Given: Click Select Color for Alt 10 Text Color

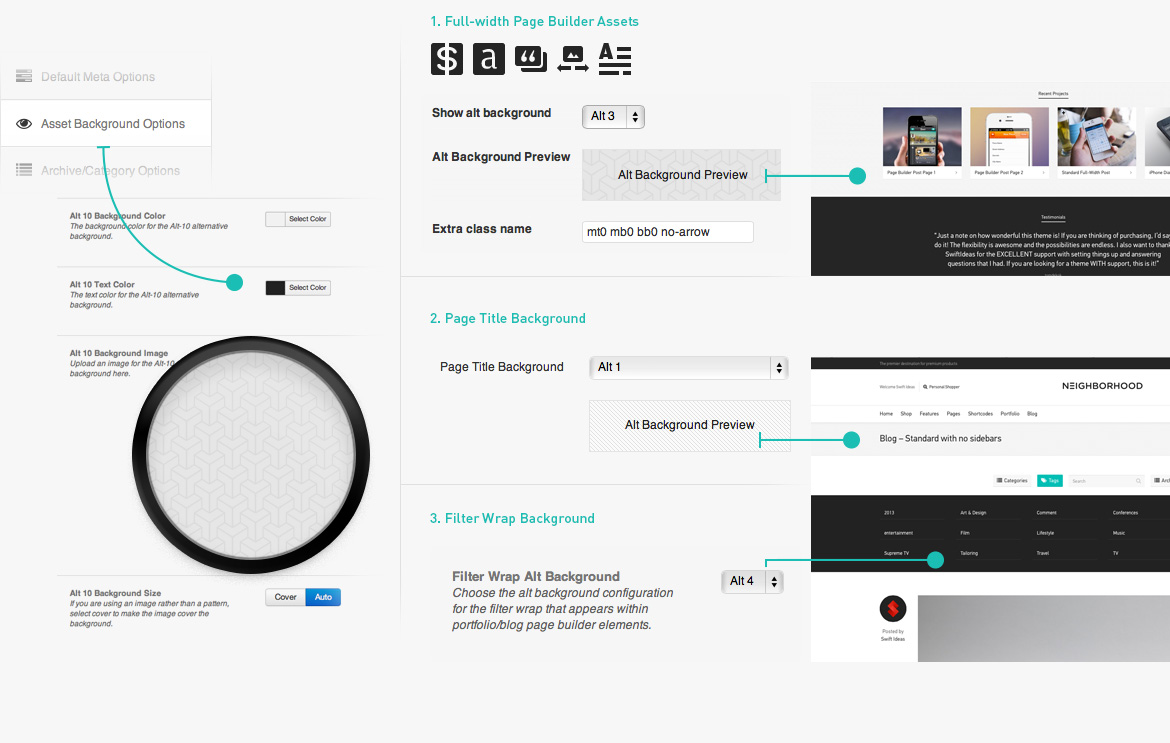Looking at the screenshot, I should [x=307, y=288].
